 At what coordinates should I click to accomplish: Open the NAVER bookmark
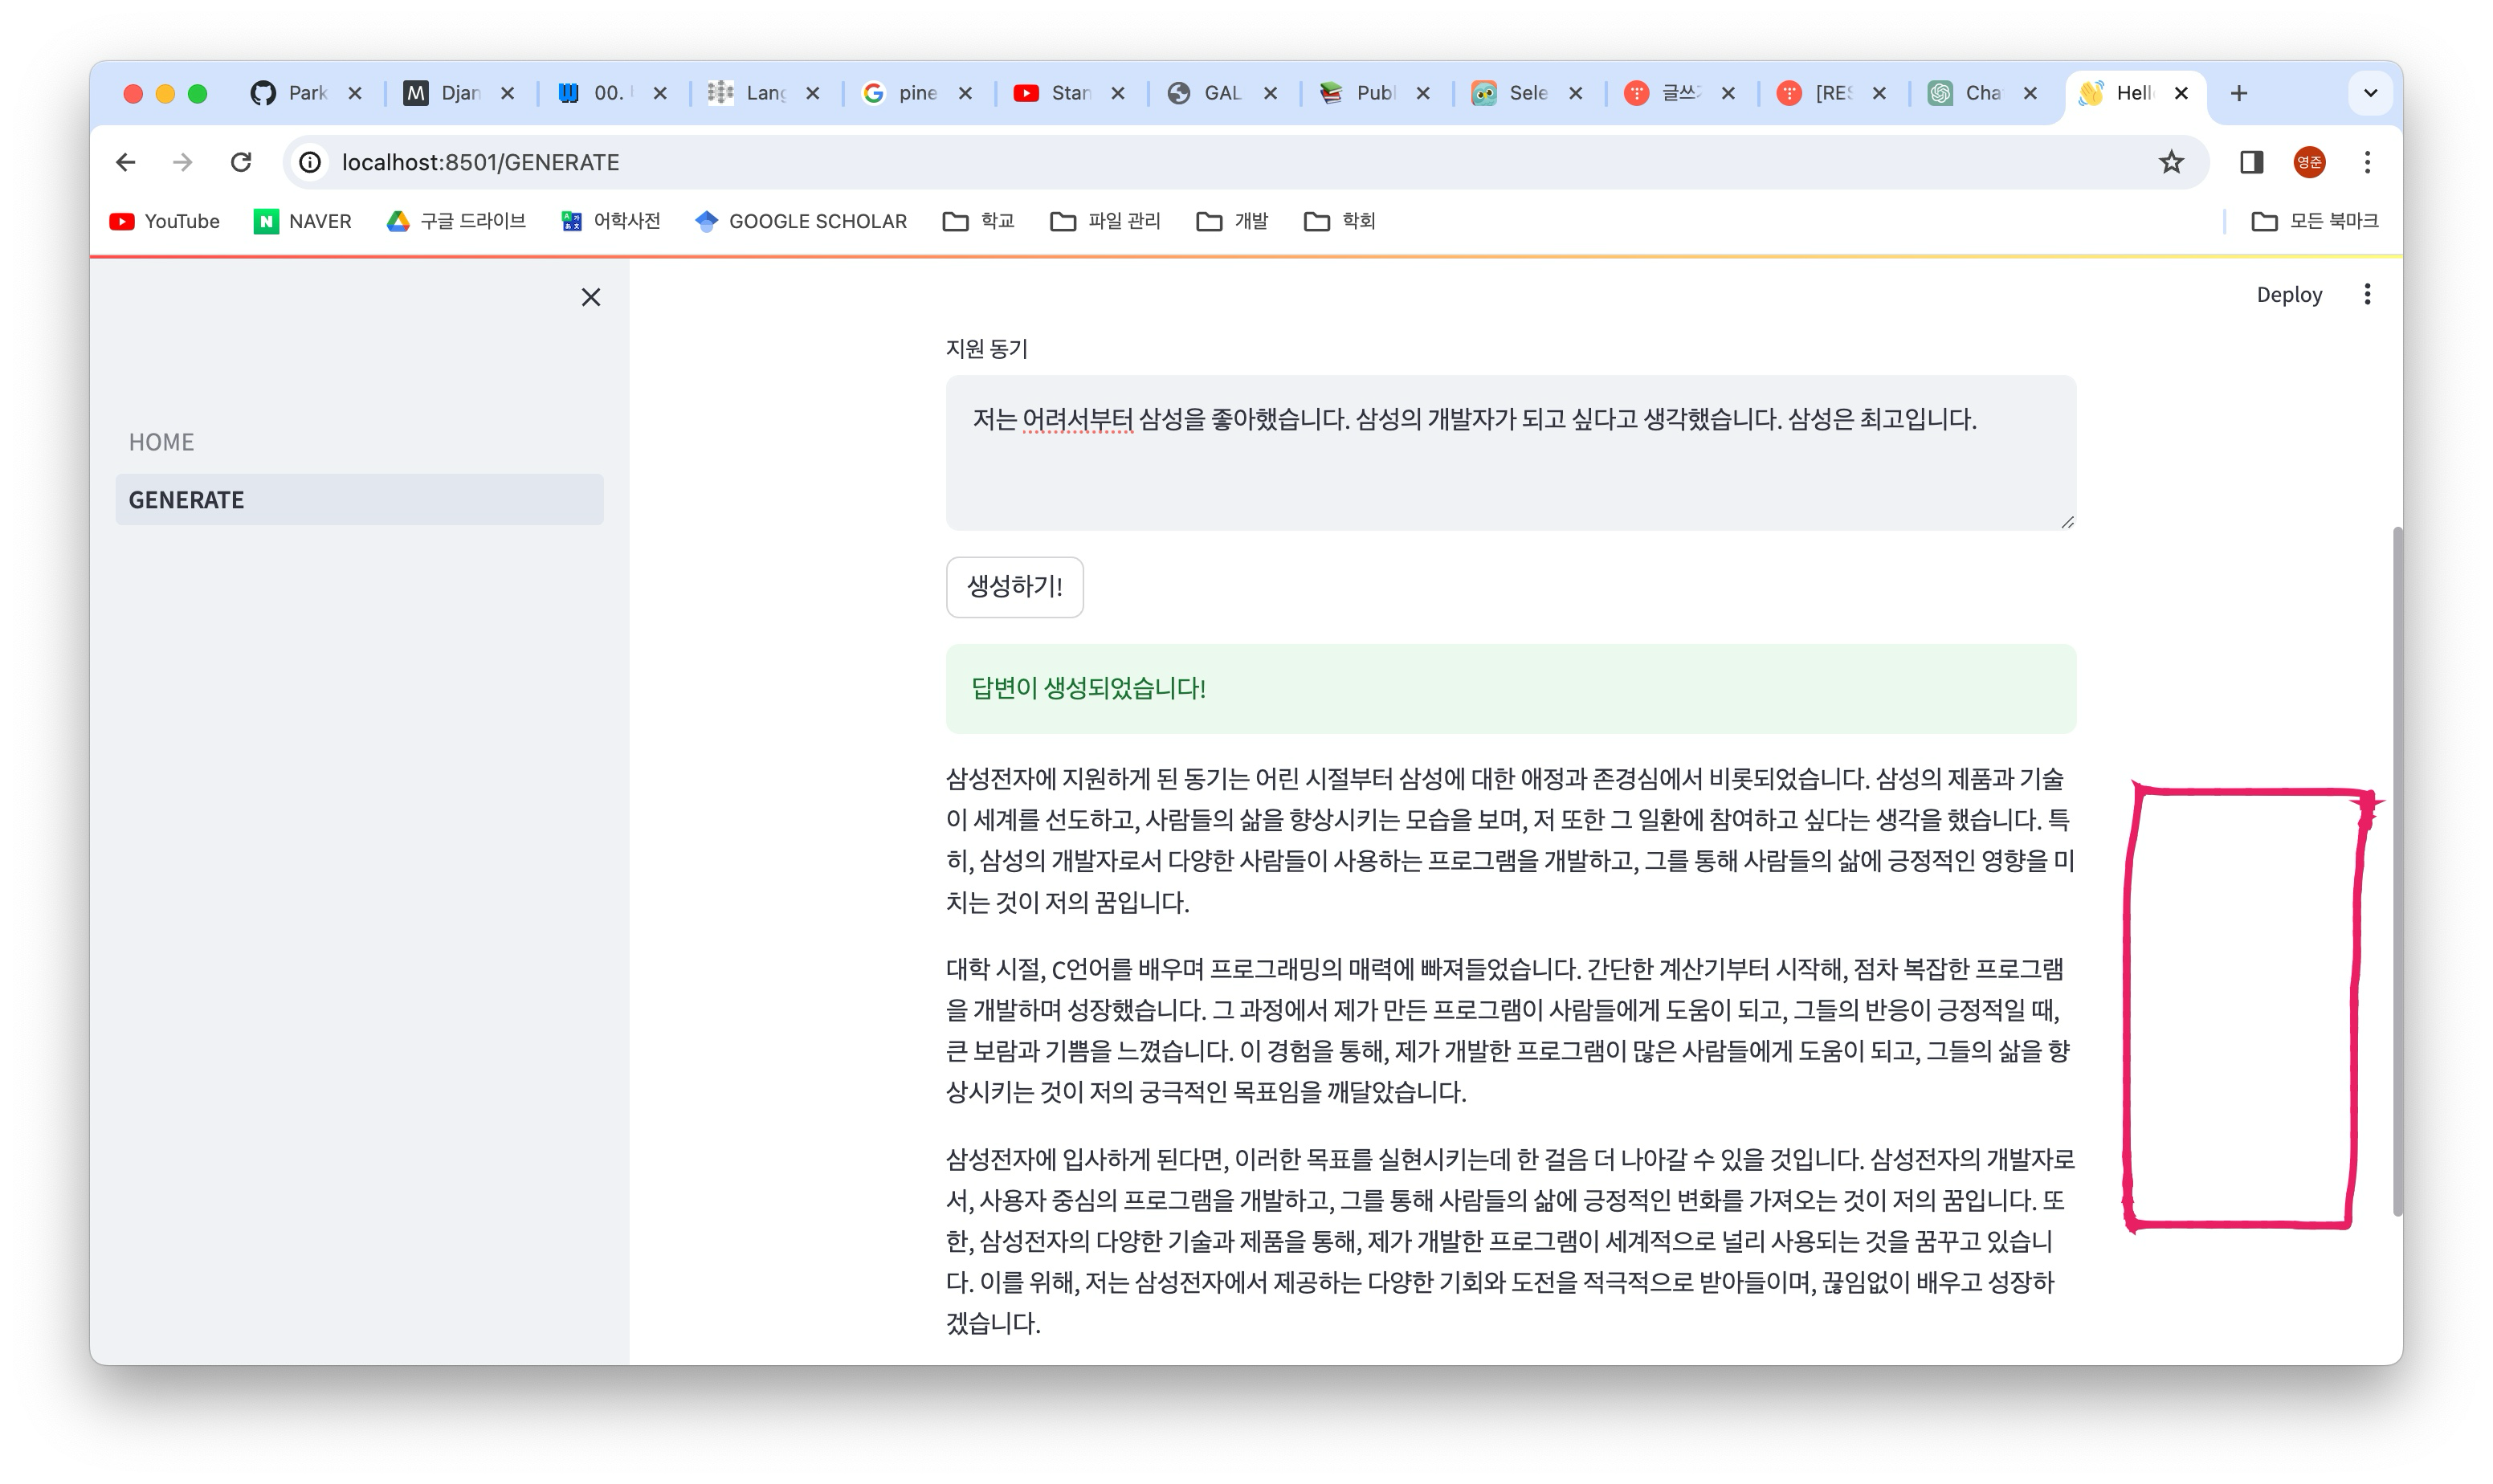tap(303, 221)
